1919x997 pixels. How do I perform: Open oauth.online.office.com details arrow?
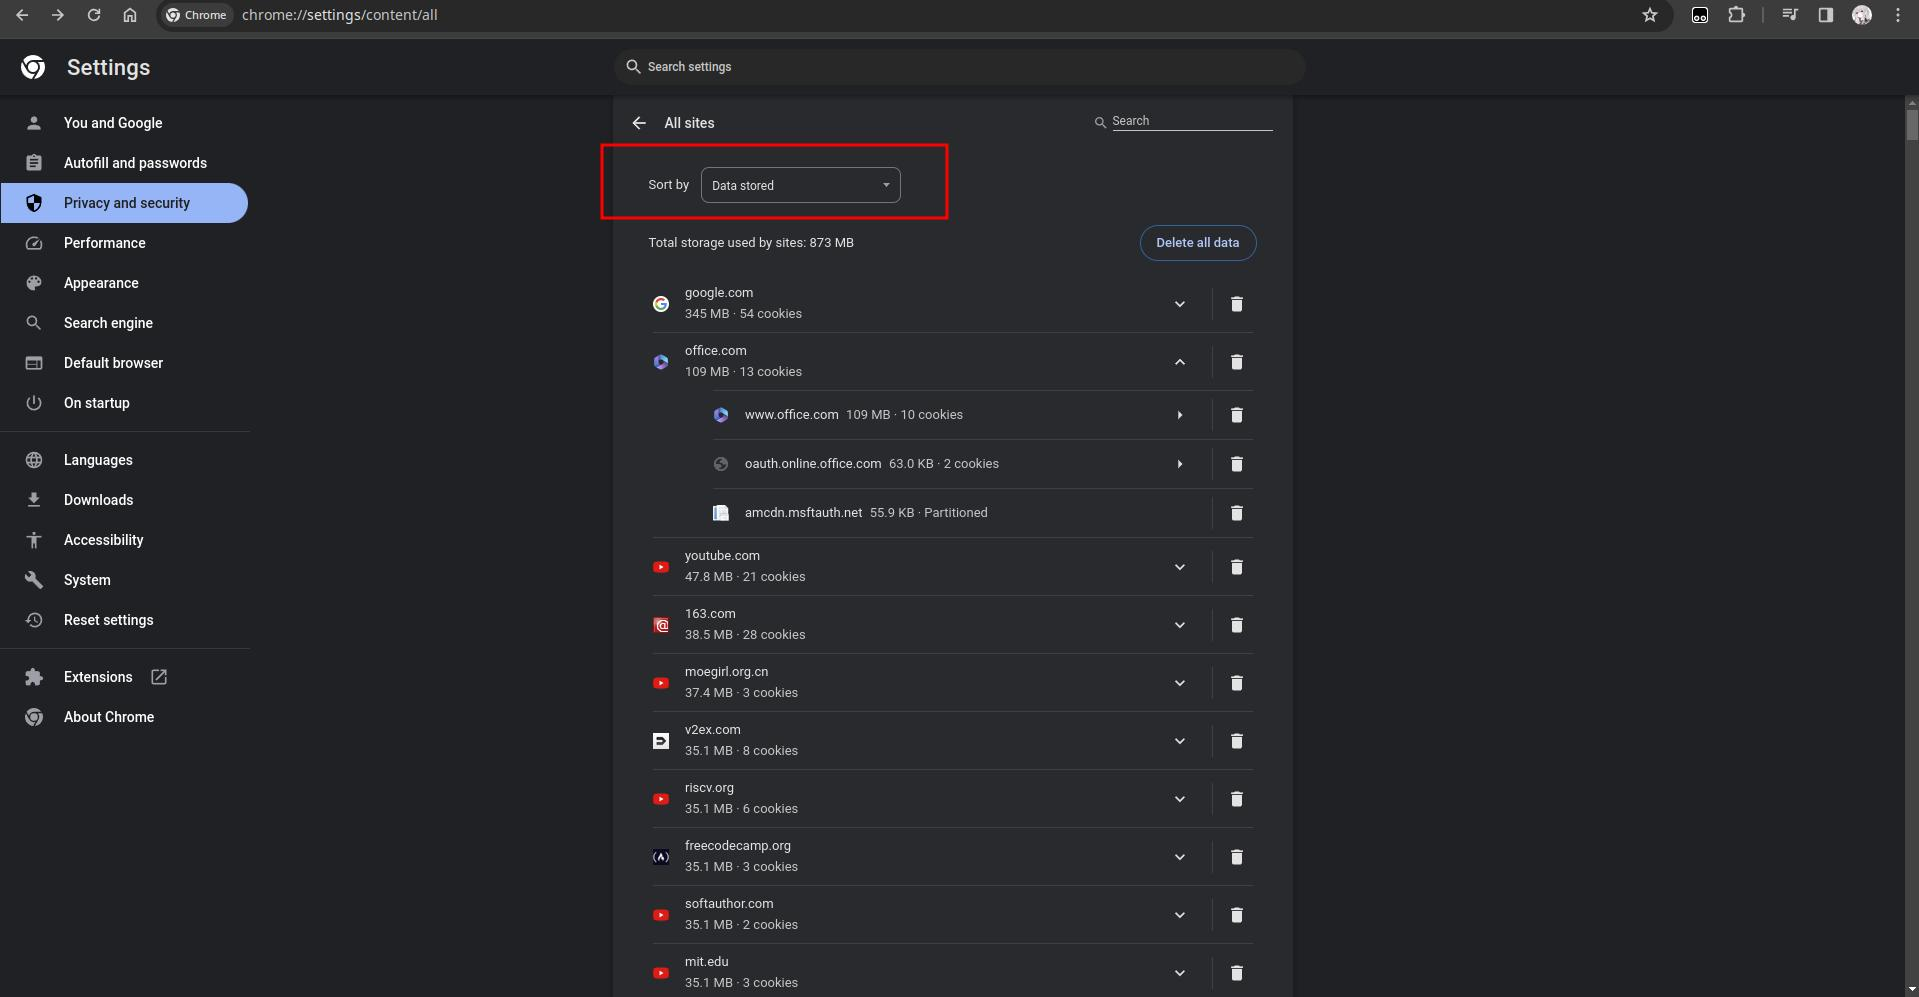click(x=1180, y=464)
